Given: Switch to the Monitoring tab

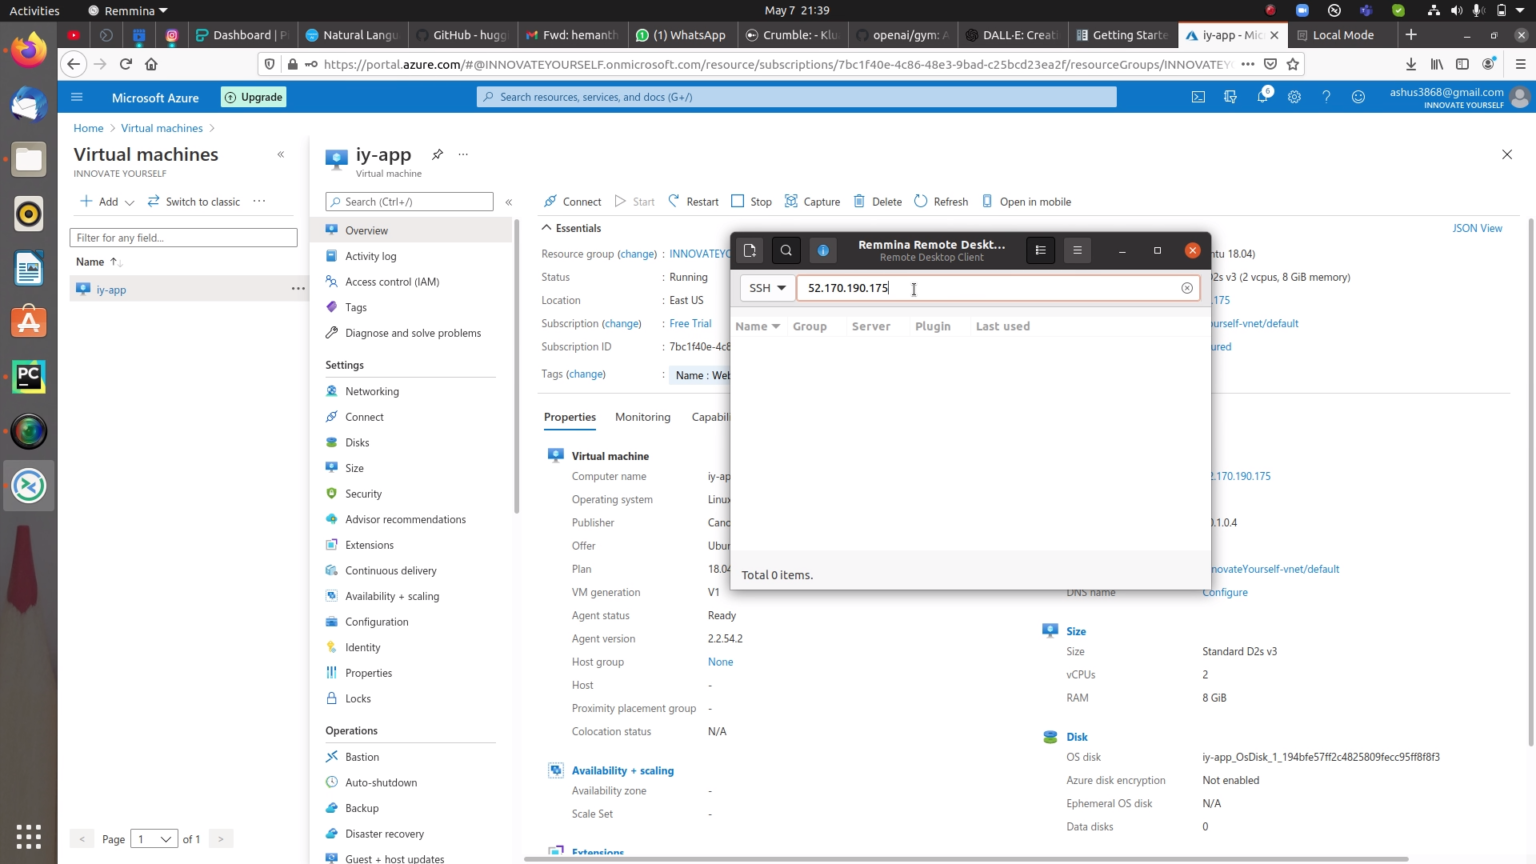Looking at the screenshot, I should click(x=642, y=417).
